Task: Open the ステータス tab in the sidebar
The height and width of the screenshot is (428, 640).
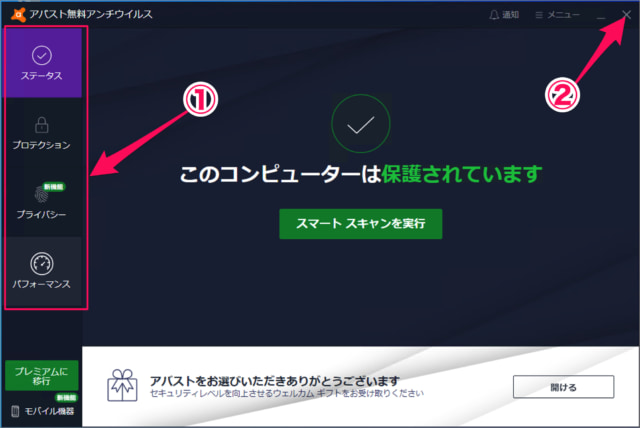Action: [x=42, y=63]
